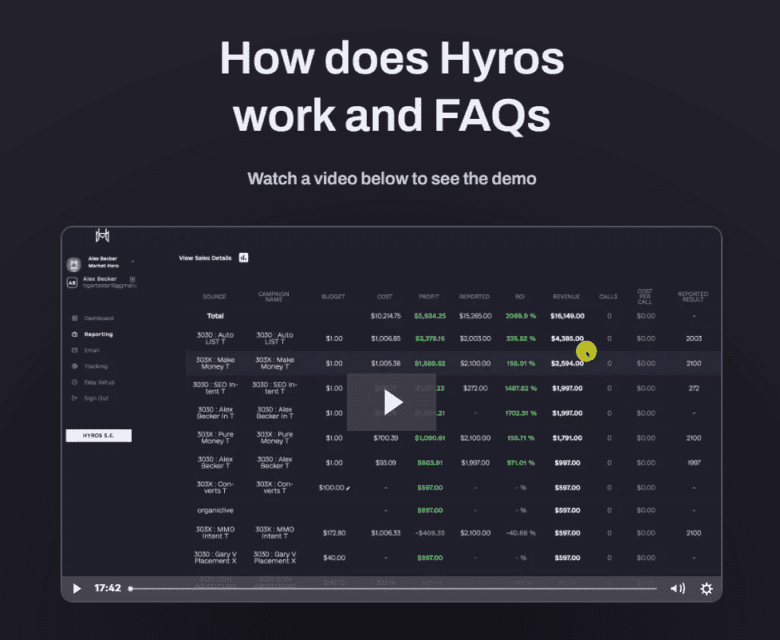Click the HYROS S.E. button
Image resolution: width=780 pixels, height=640 pixels.
coord(98,436)
